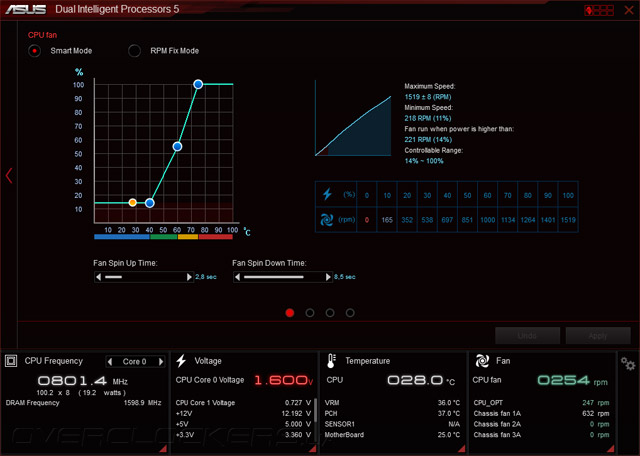Click the green temperature range color bar
Viewport: 640px width, 456px height.
click(x=164, y=237)
